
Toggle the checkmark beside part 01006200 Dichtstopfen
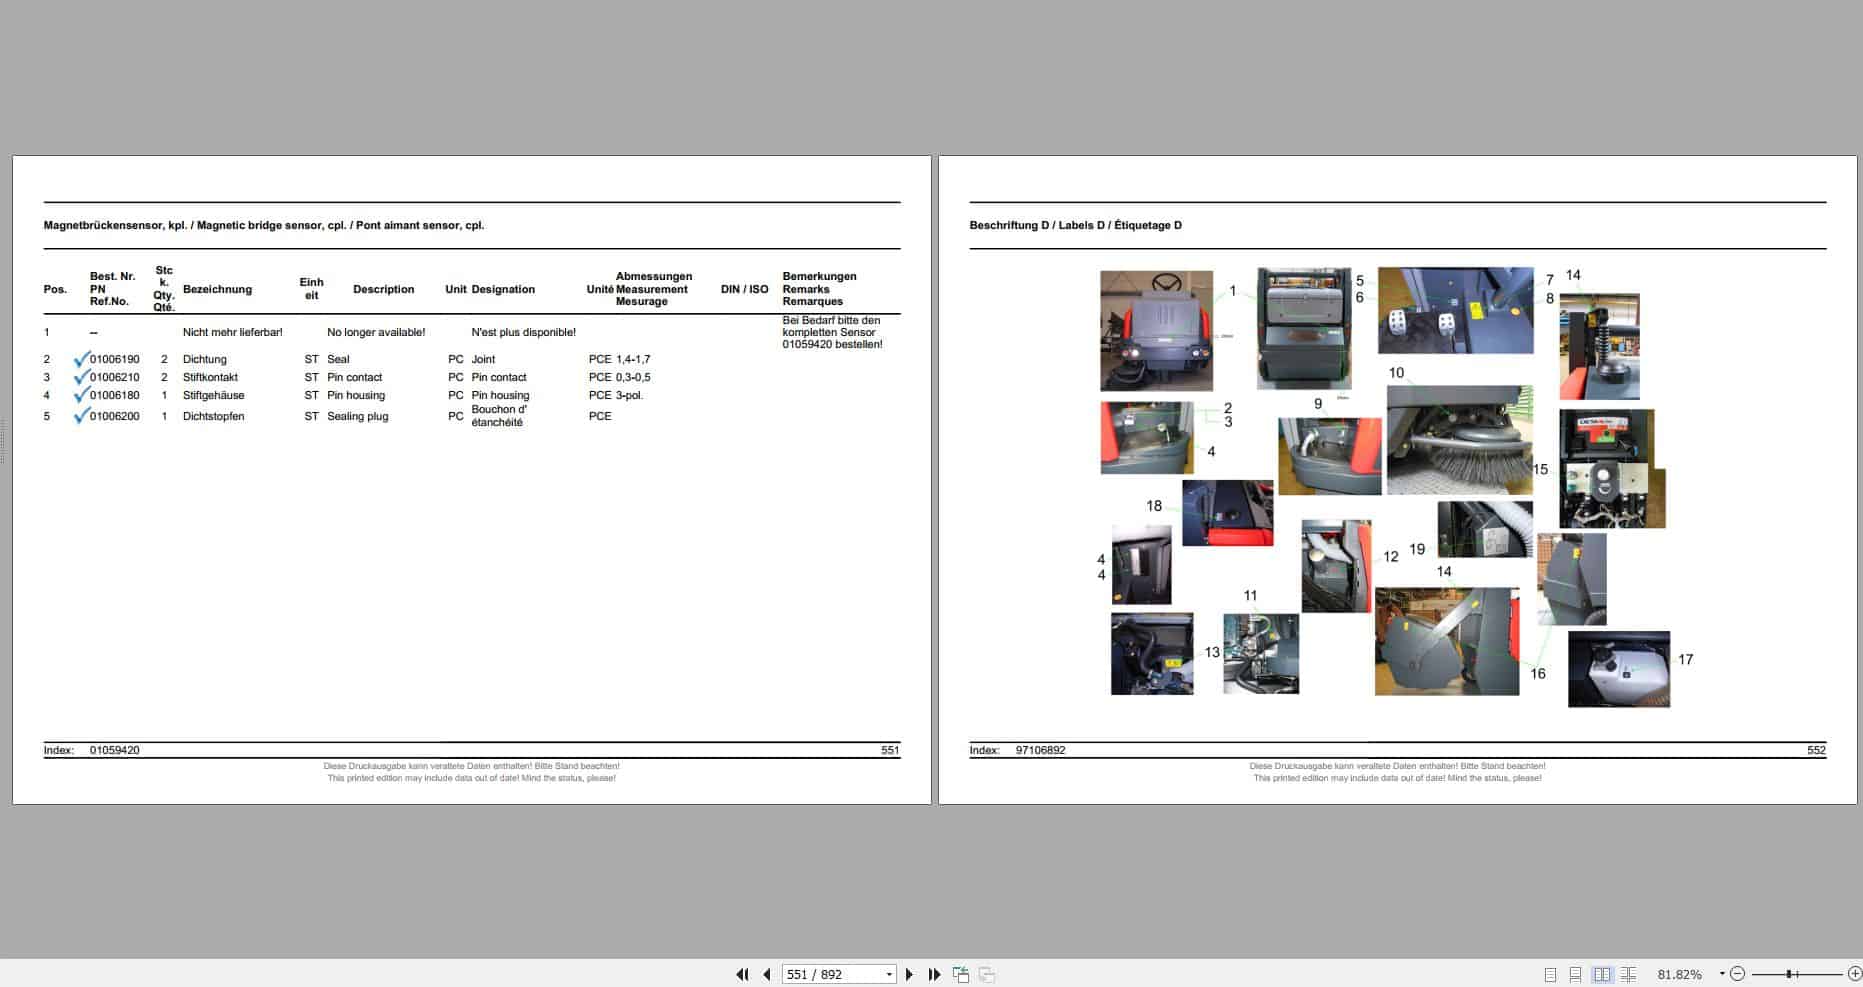[x=81, y=415]
